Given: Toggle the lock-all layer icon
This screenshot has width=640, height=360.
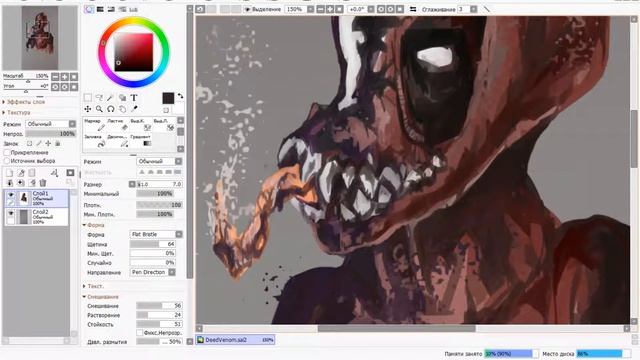Looking at the screenshot, I should coord(58,143).
